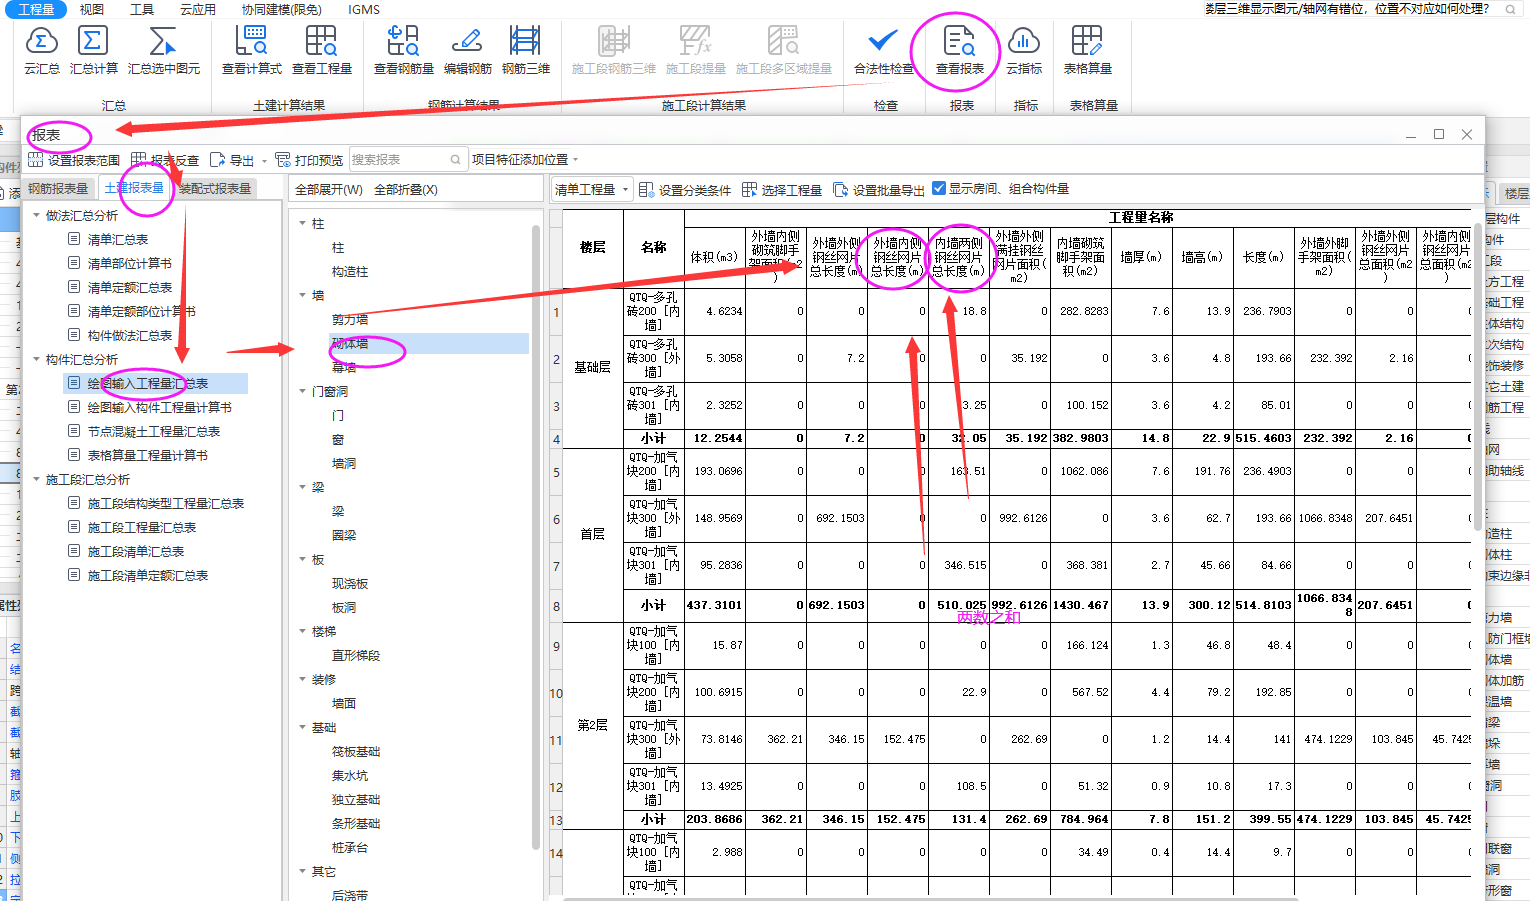This screenshot has height=901, width=1530.
Task: Click 基础层 floor cell in table
Action: (x=593, y=367)
